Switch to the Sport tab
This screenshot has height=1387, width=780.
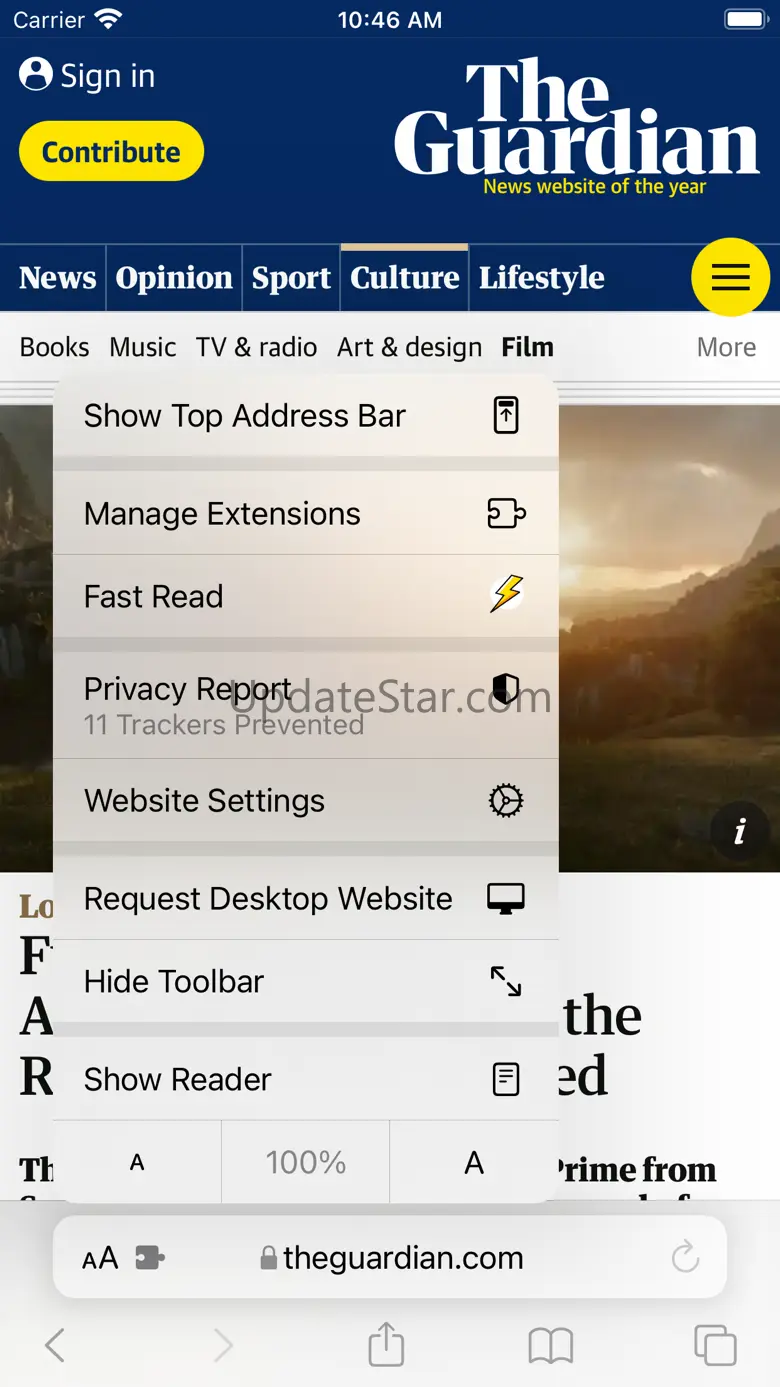(x=291, y=277)
